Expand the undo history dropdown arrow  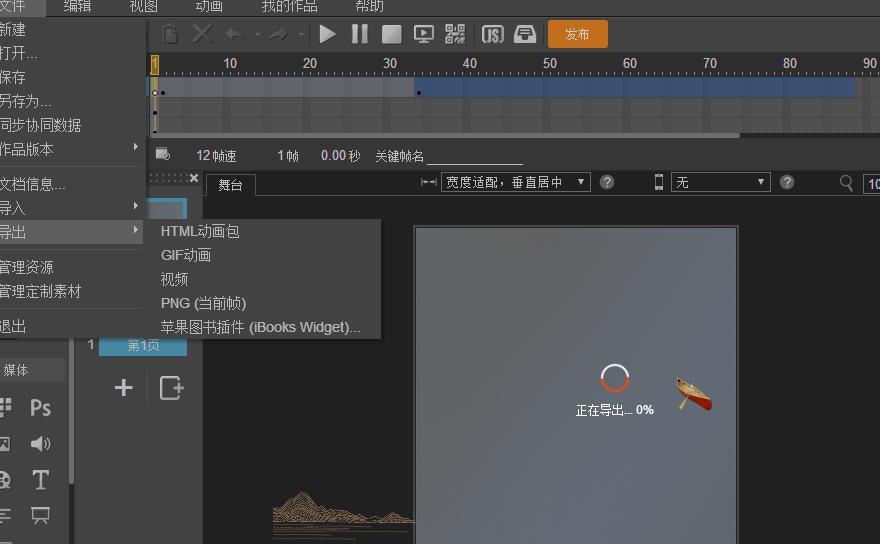pos(257,35)
